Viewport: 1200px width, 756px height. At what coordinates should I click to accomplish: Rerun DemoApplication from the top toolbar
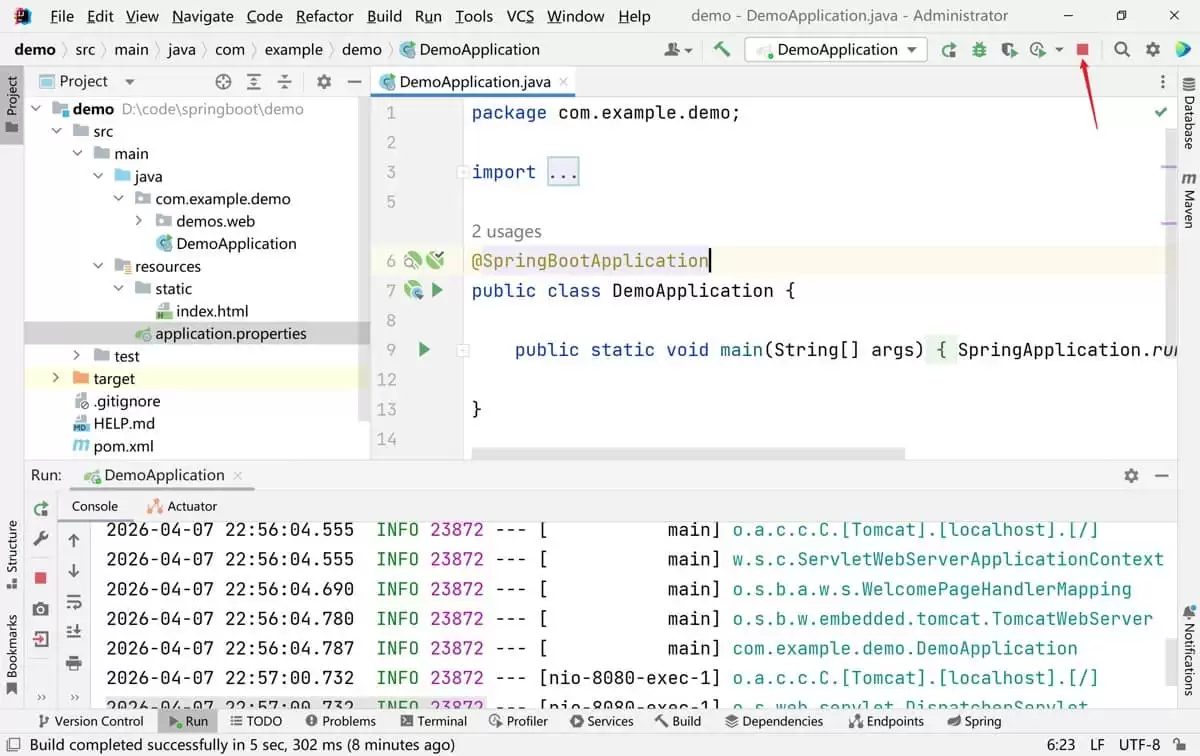coord(948,49)
